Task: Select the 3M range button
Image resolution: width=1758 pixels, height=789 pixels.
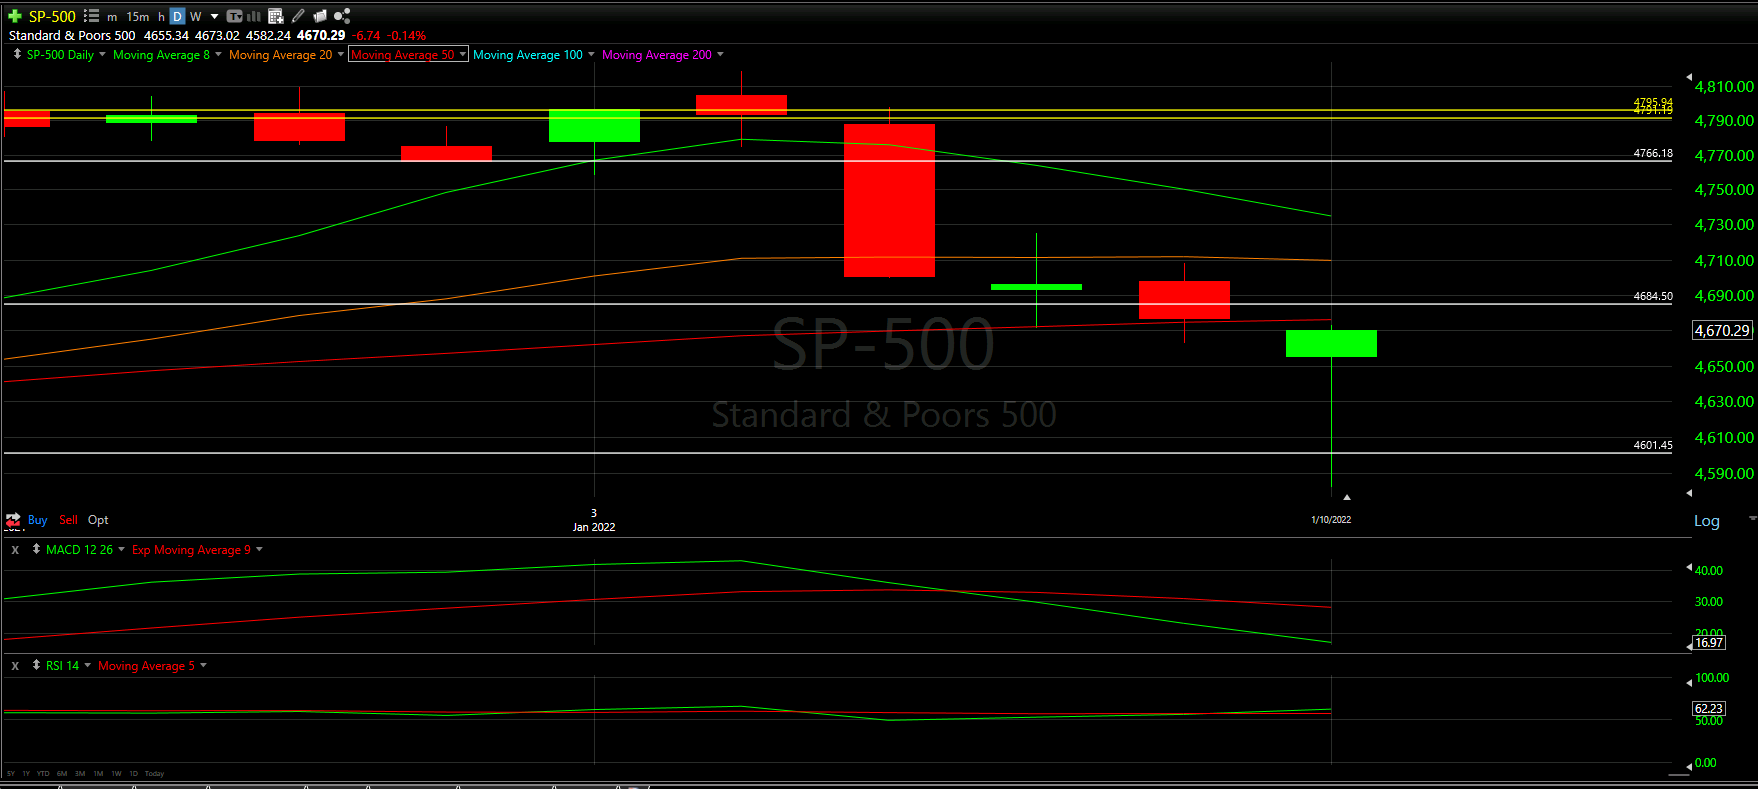Action: [x=80, y=774]
